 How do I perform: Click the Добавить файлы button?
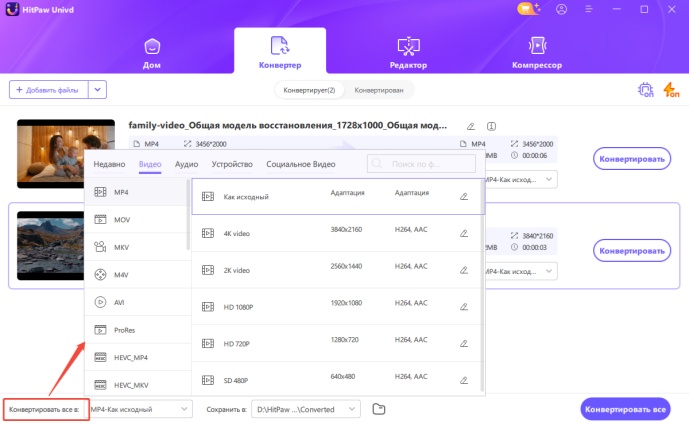pos(47,90)
